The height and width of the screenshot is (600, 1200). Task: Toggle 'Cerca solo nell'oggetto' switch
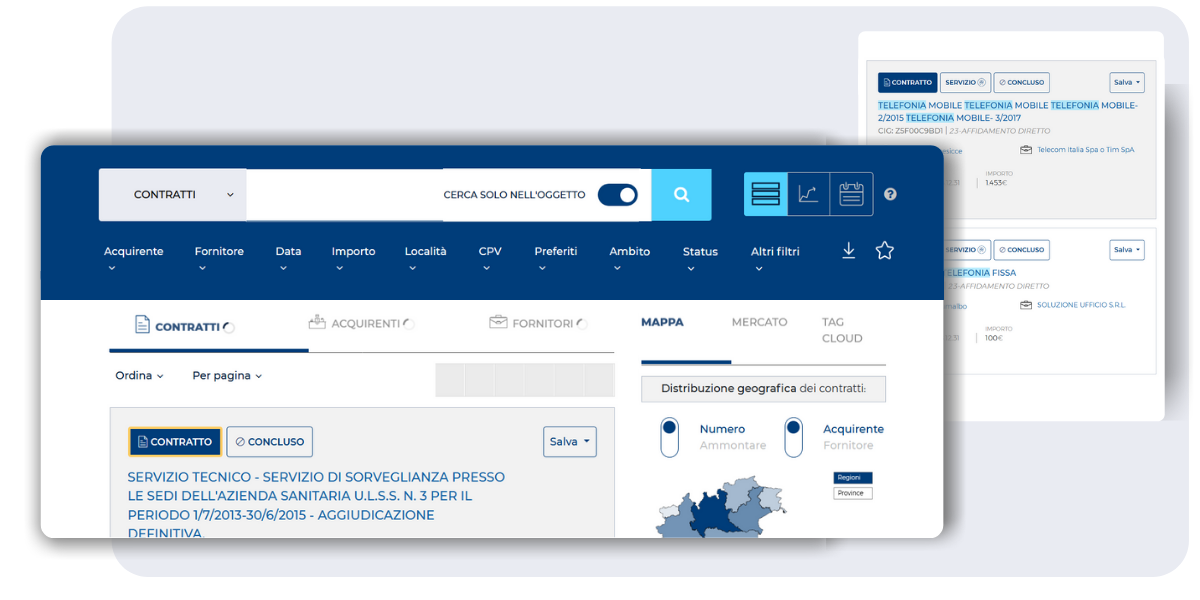pos(617,195)
